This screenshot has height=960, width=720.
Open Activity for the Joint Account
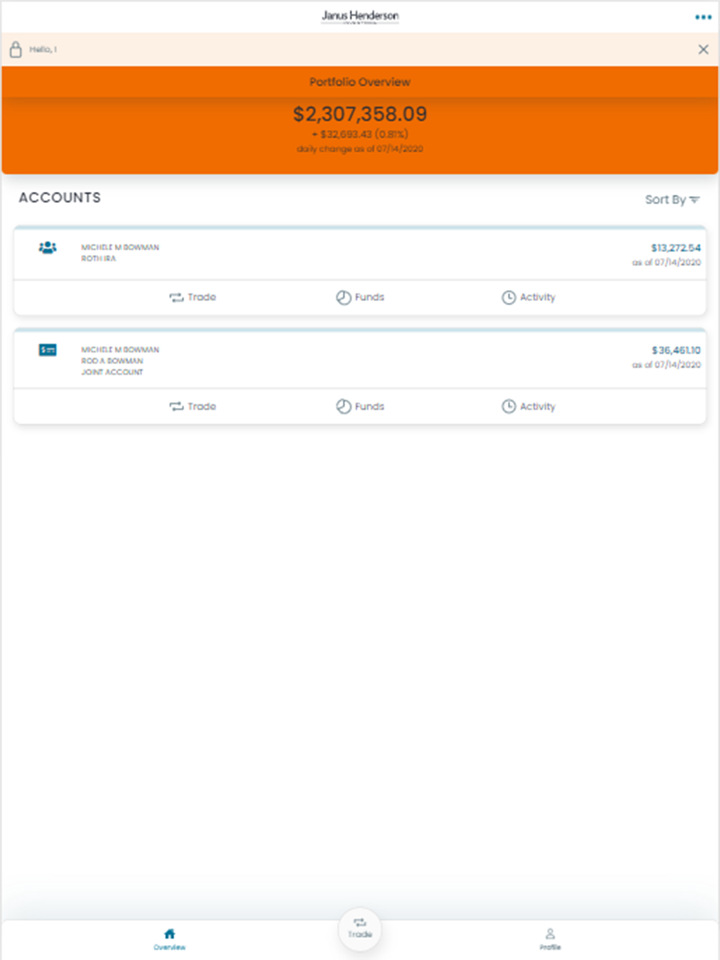(528, 406)
